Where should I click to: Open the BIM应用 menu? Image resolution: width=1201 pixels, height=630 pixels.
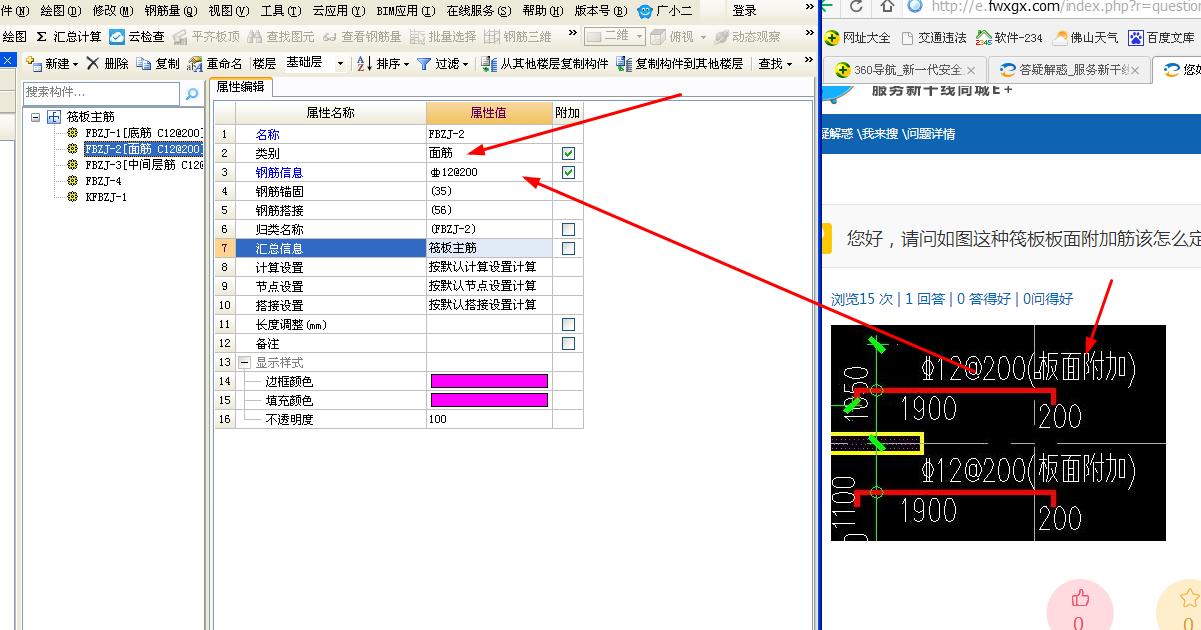pos(405,11)
